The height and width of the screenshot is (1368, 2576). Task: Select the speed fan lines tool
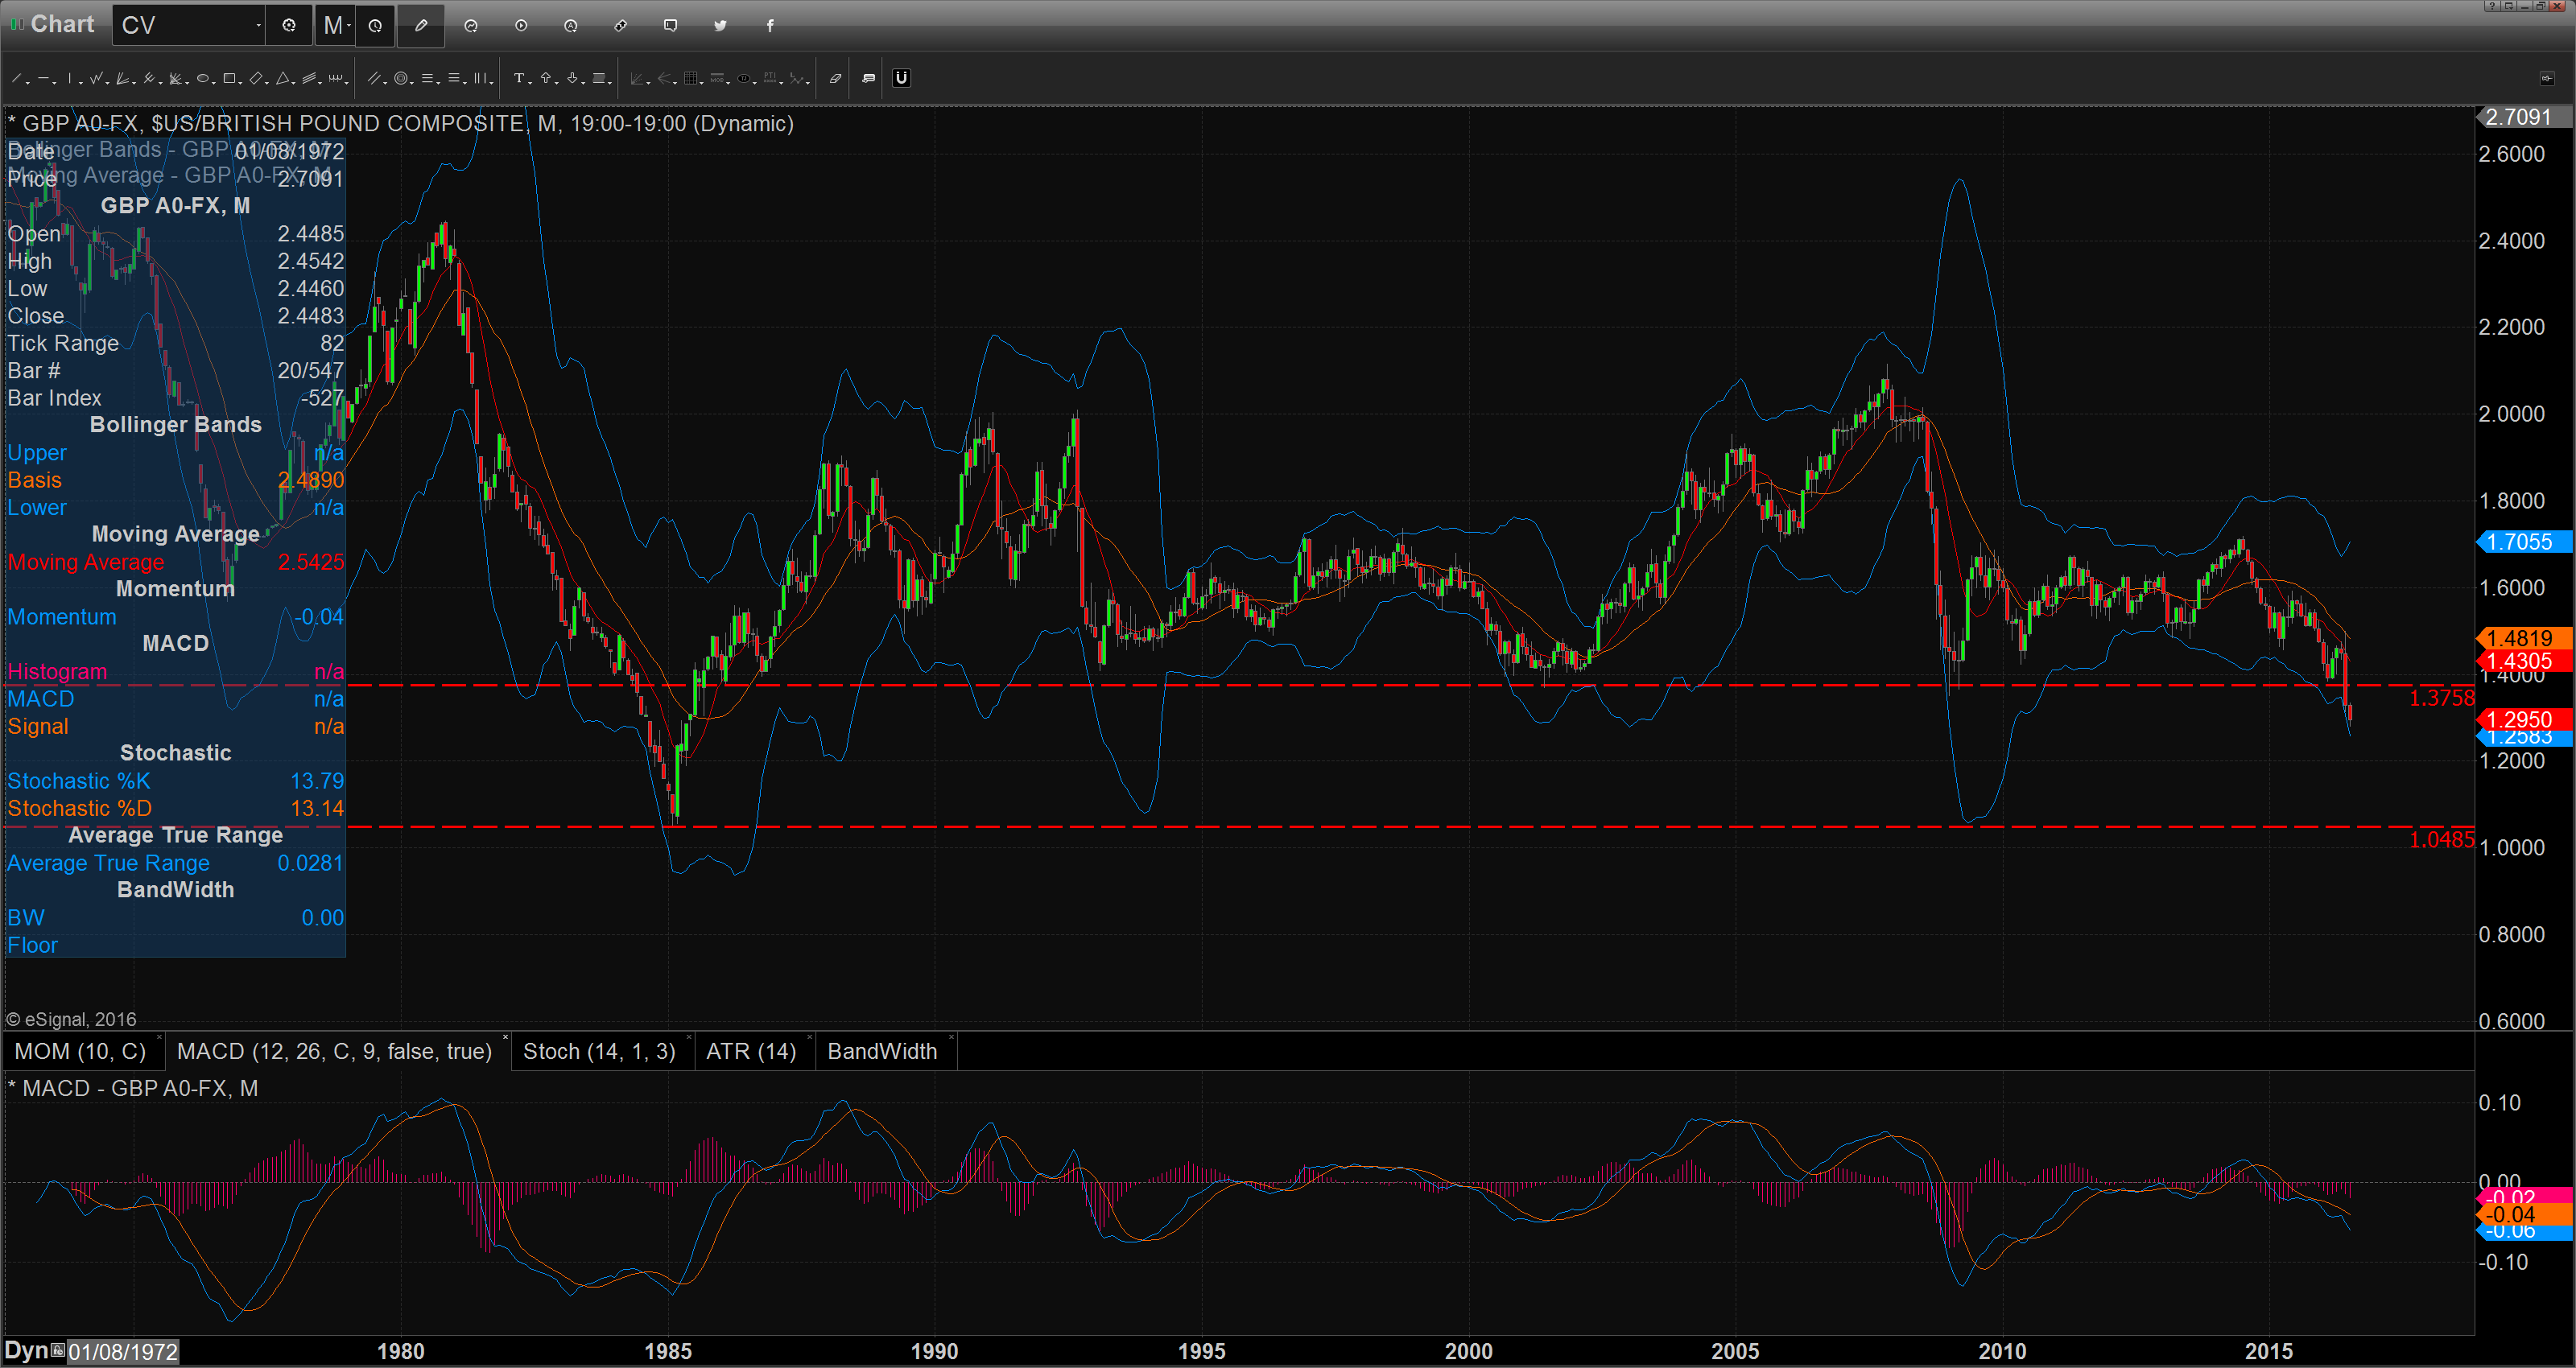122,78
